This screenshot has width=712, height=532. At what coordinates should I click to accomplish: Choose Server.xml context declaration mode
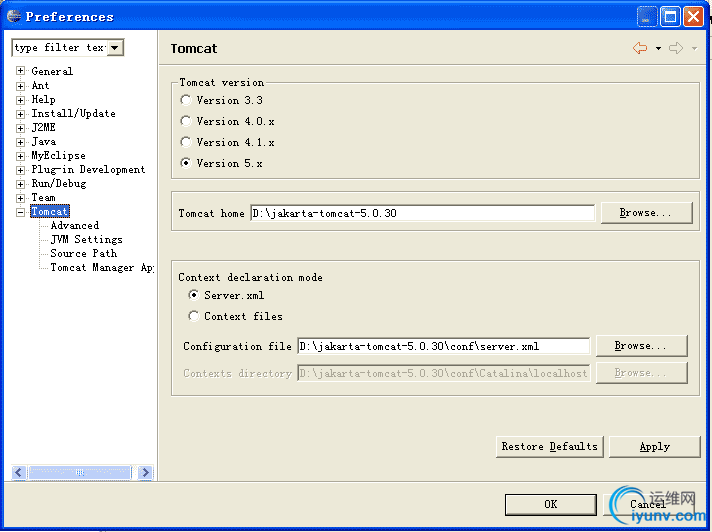(x=193, y=295)
